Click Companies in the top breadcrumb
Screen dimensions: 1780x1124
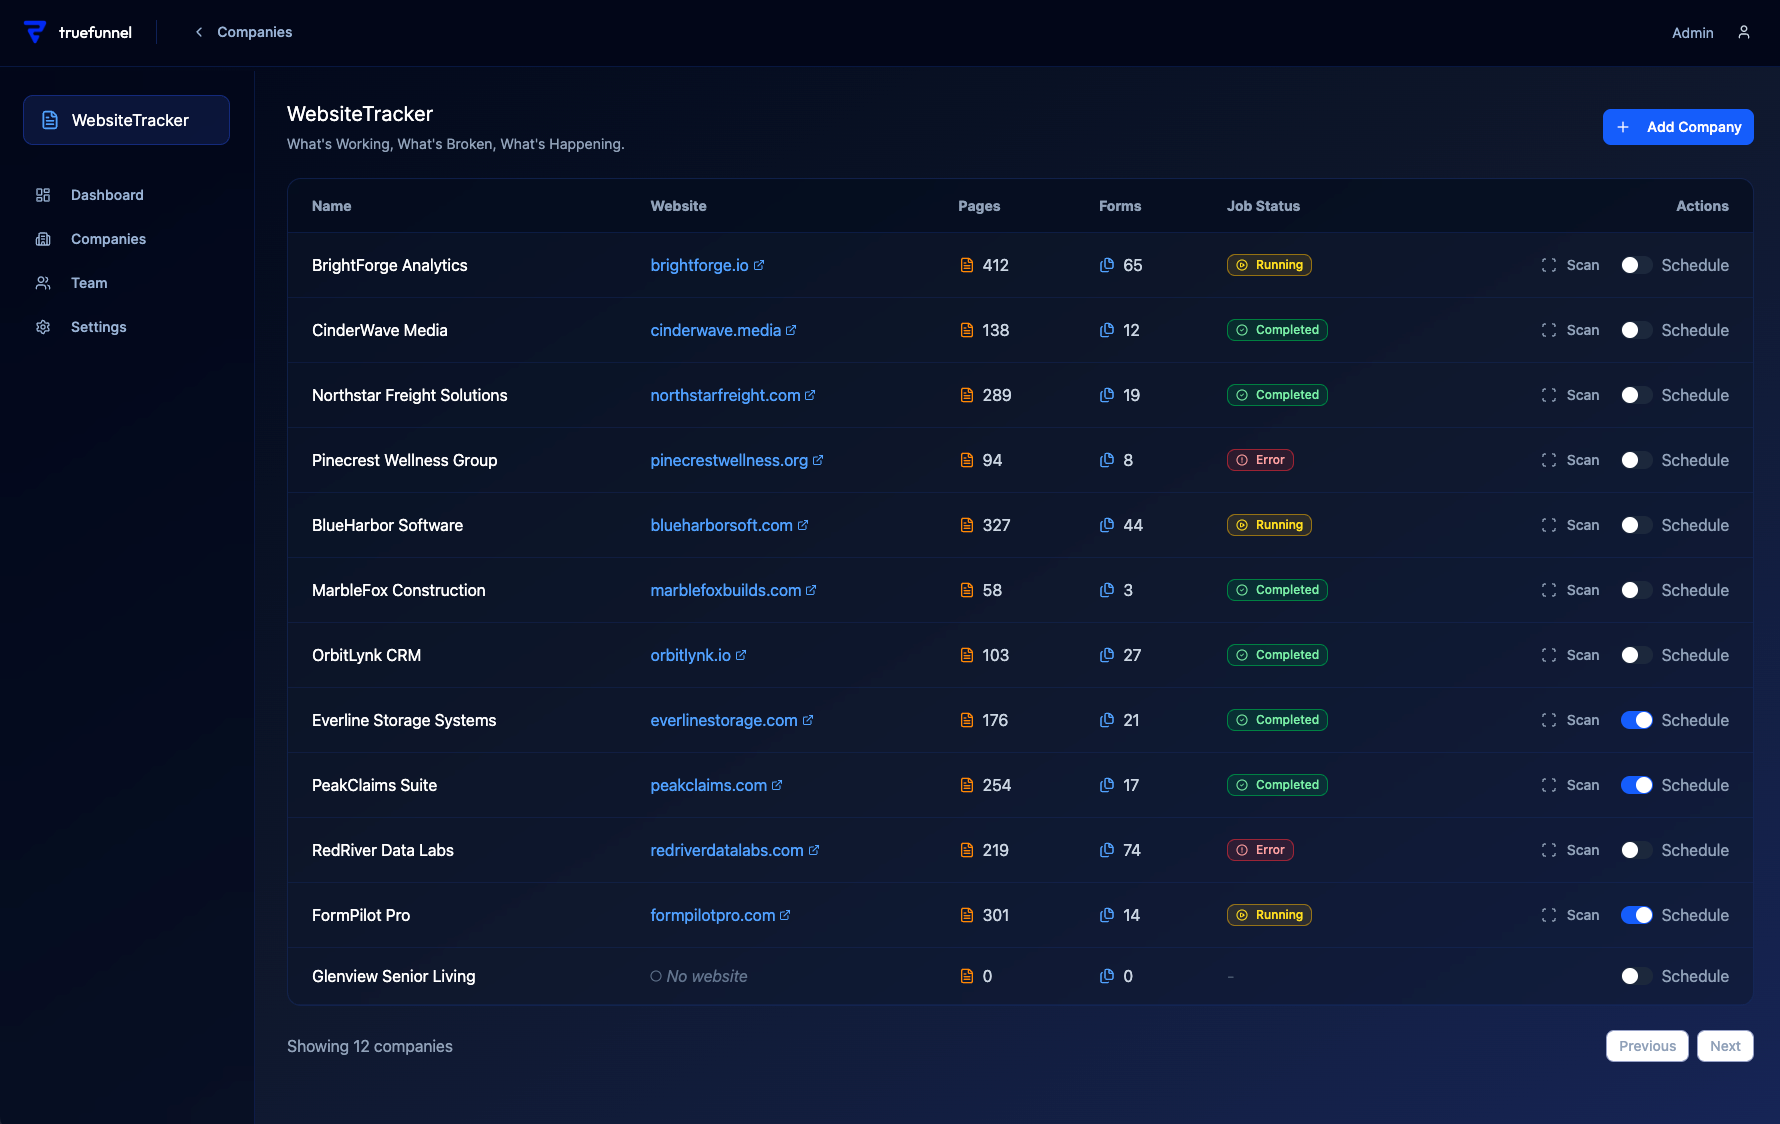point(254,32)
